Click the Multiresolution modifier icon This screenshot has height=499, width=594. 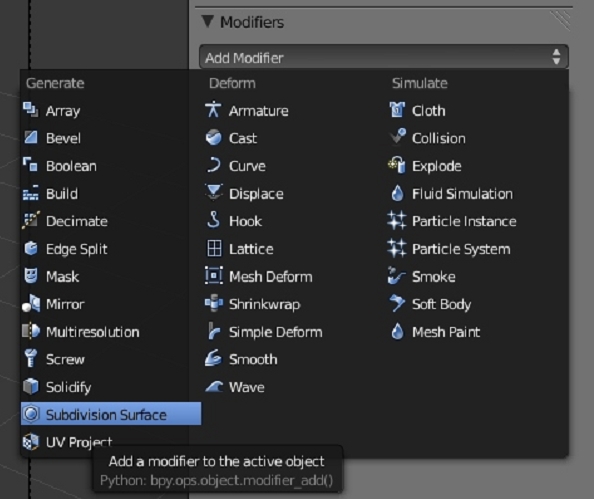(x=30, y=332)
